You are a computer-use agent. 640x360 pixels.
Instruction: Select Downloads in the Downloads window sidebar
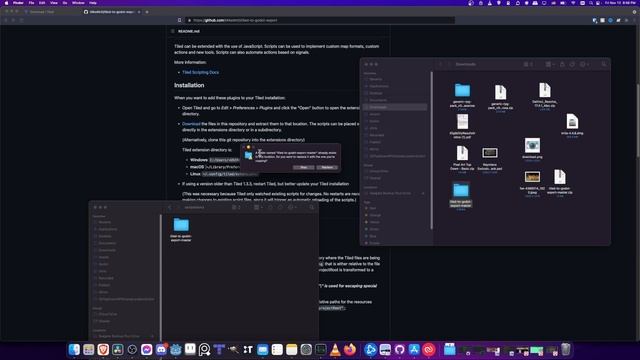(x=394, y=107)
